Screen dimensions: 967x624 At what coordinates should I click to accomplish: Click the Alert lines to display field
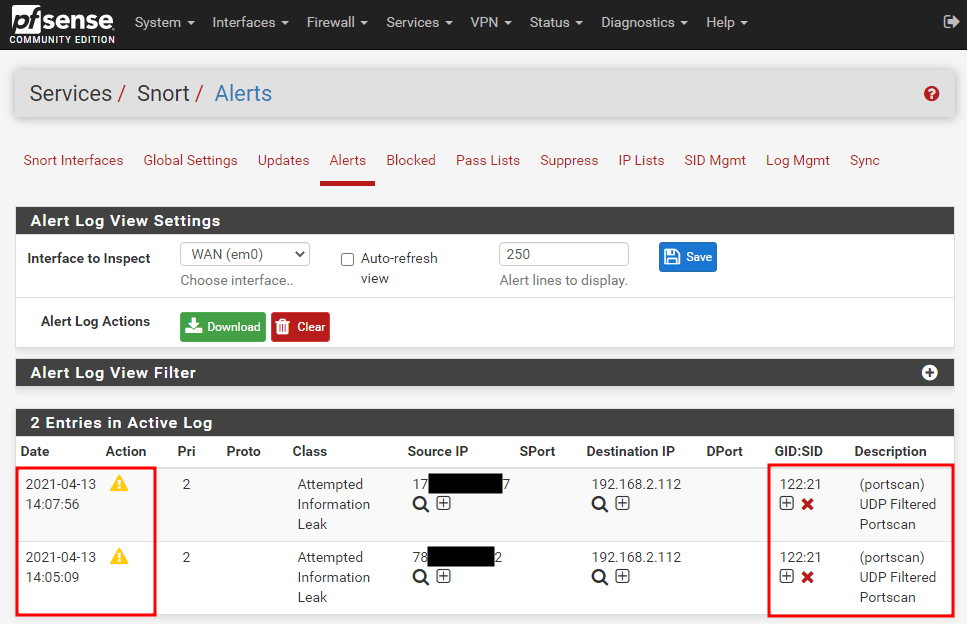point(563,255)
